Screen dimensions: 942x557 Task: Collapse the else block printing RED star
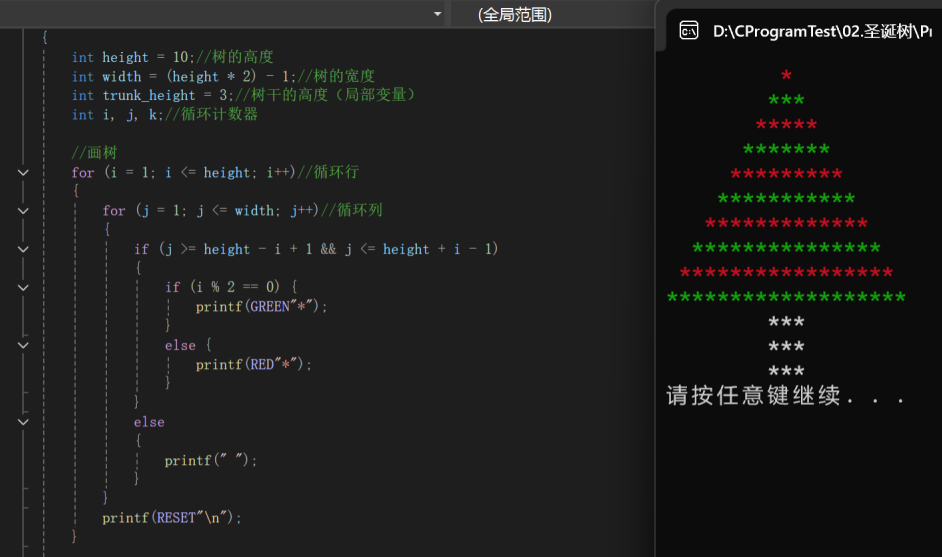click(23, 345)
